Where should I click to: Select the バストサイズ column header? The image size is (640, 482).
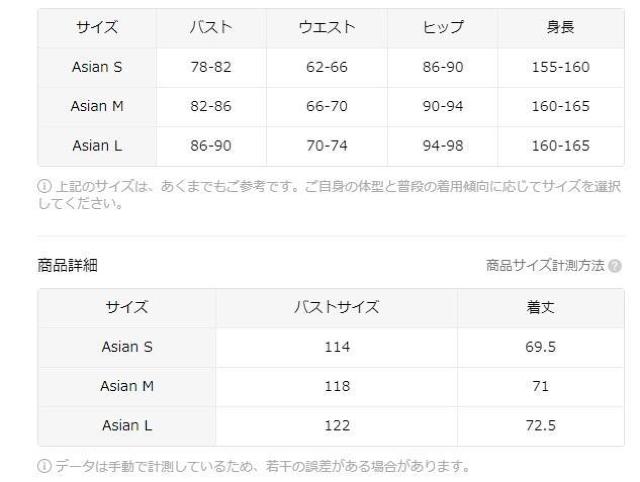[x=337, y=307]
